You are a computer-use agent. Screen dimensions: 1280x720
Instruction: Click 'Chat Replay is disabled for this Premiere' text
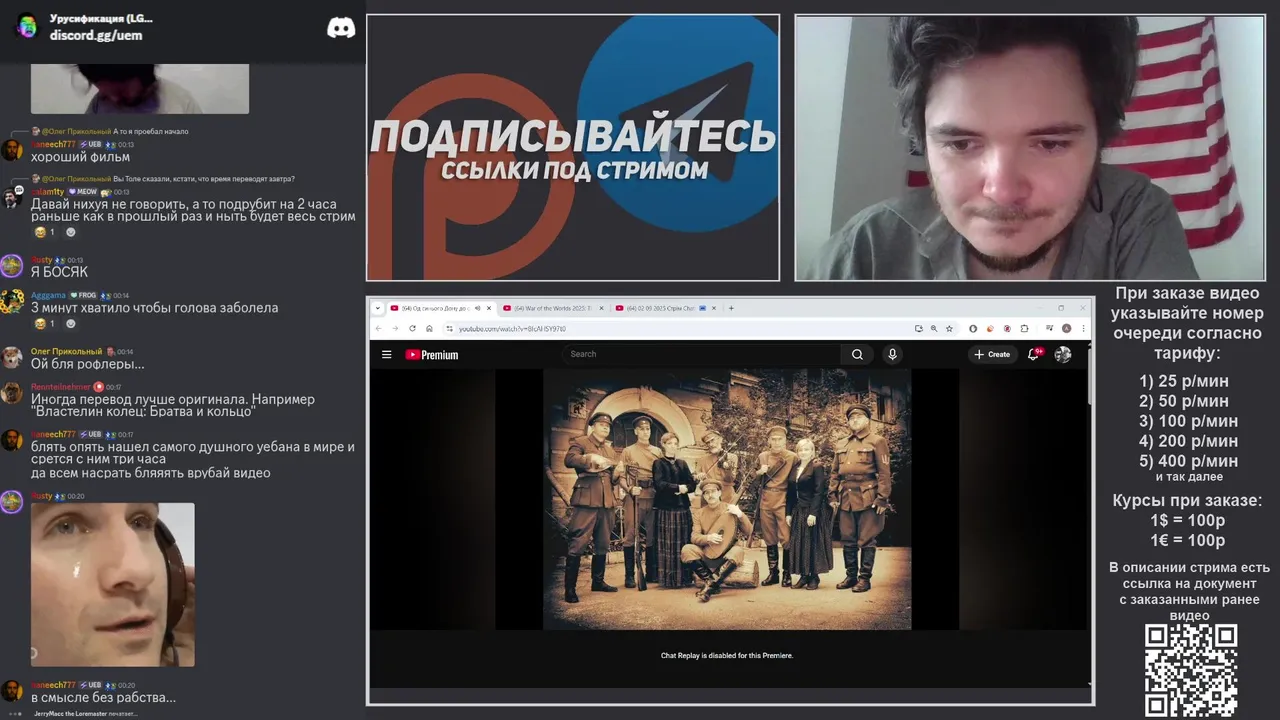pyautogui.click(x=727, y=656)
